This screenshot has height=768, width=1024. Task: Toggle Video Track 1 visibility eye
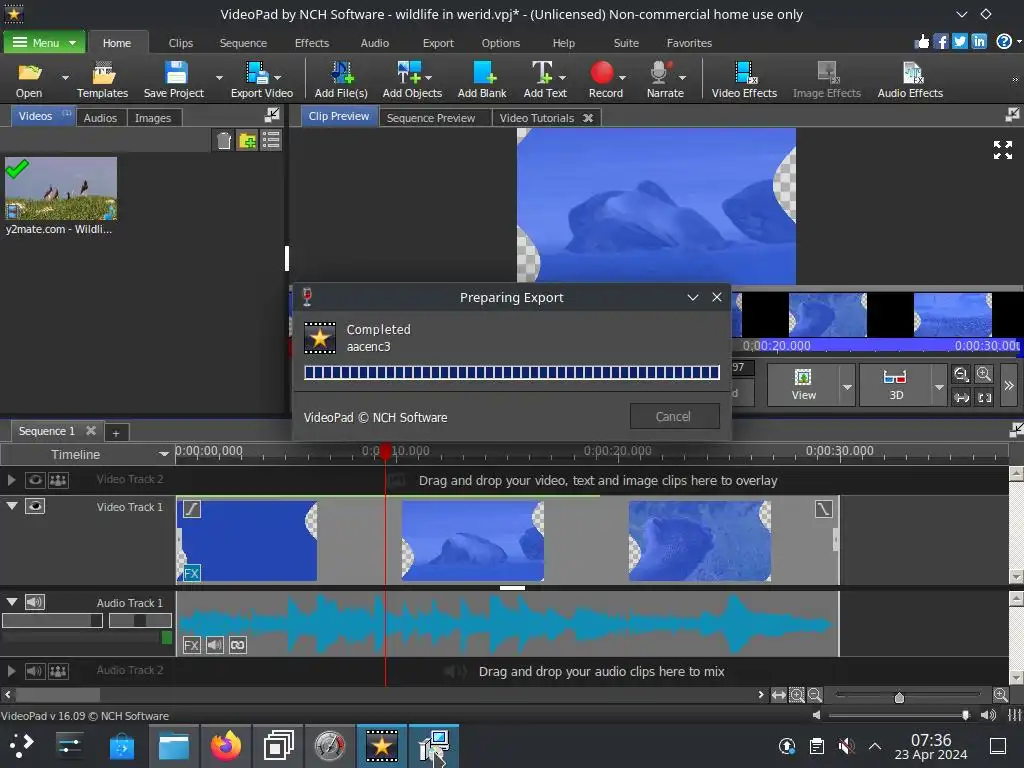(35, 506)
